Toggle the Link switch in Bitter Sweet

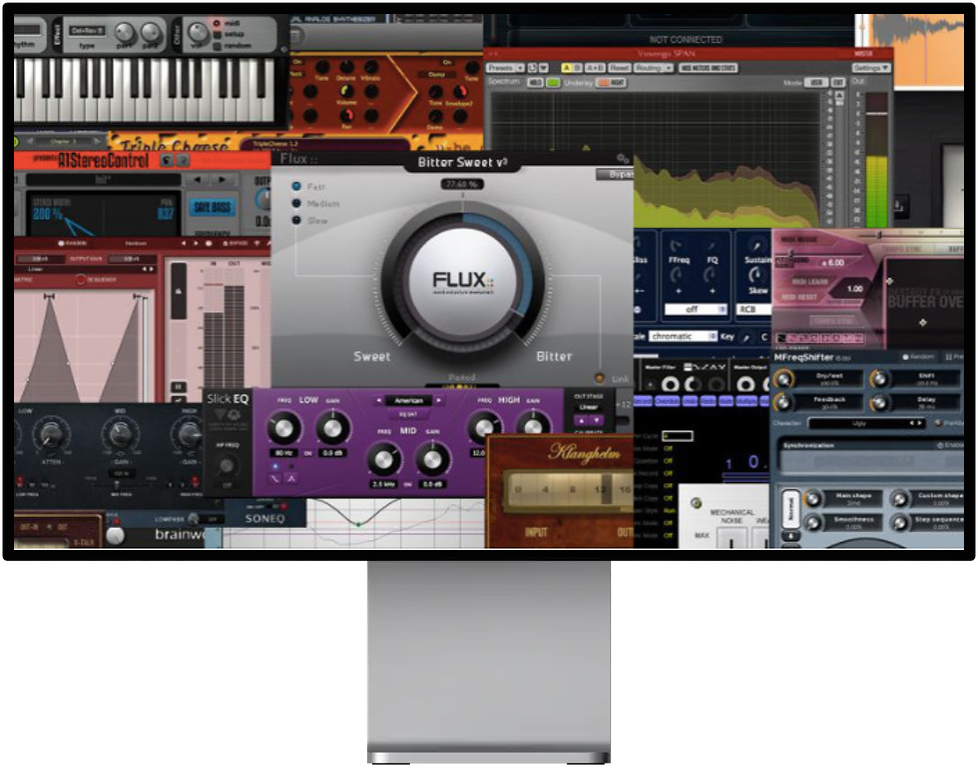[600, 378]
